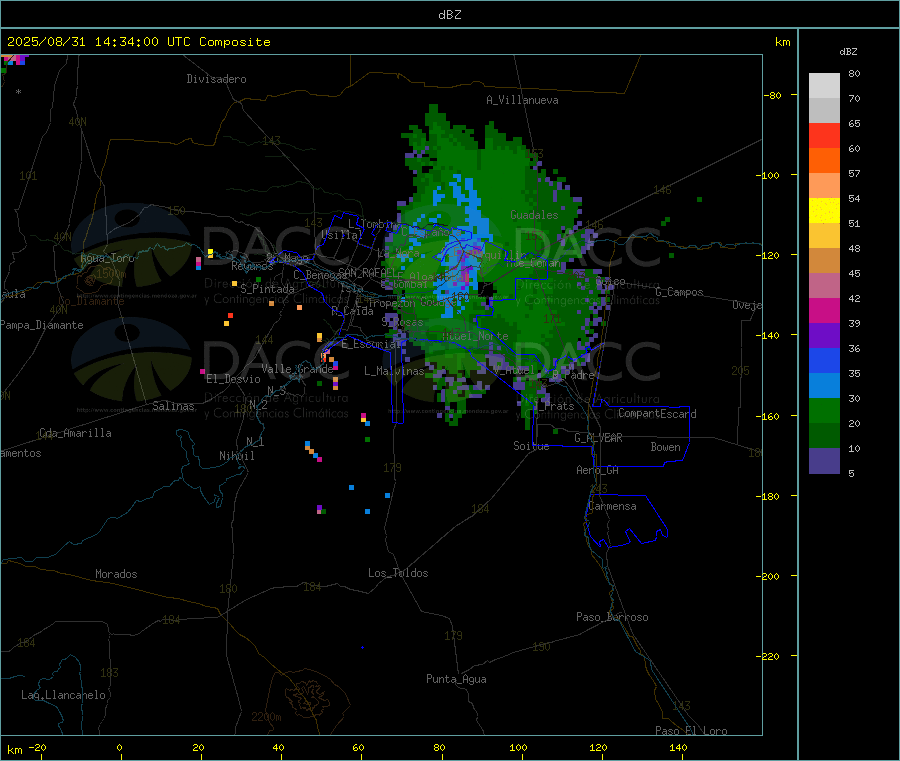Viewport: 900px width, 761px height.
Task: Click the Divisadero map label
Action: [216, 79]
